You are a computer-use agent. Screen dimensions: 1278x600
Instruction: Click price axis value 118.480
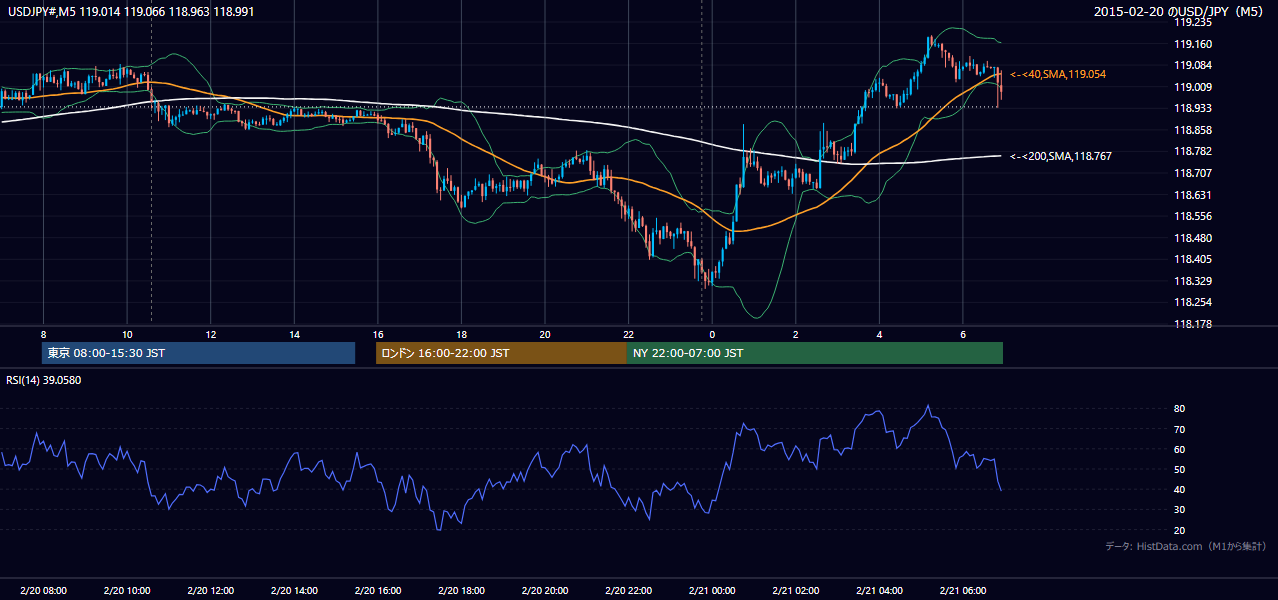1192,238
